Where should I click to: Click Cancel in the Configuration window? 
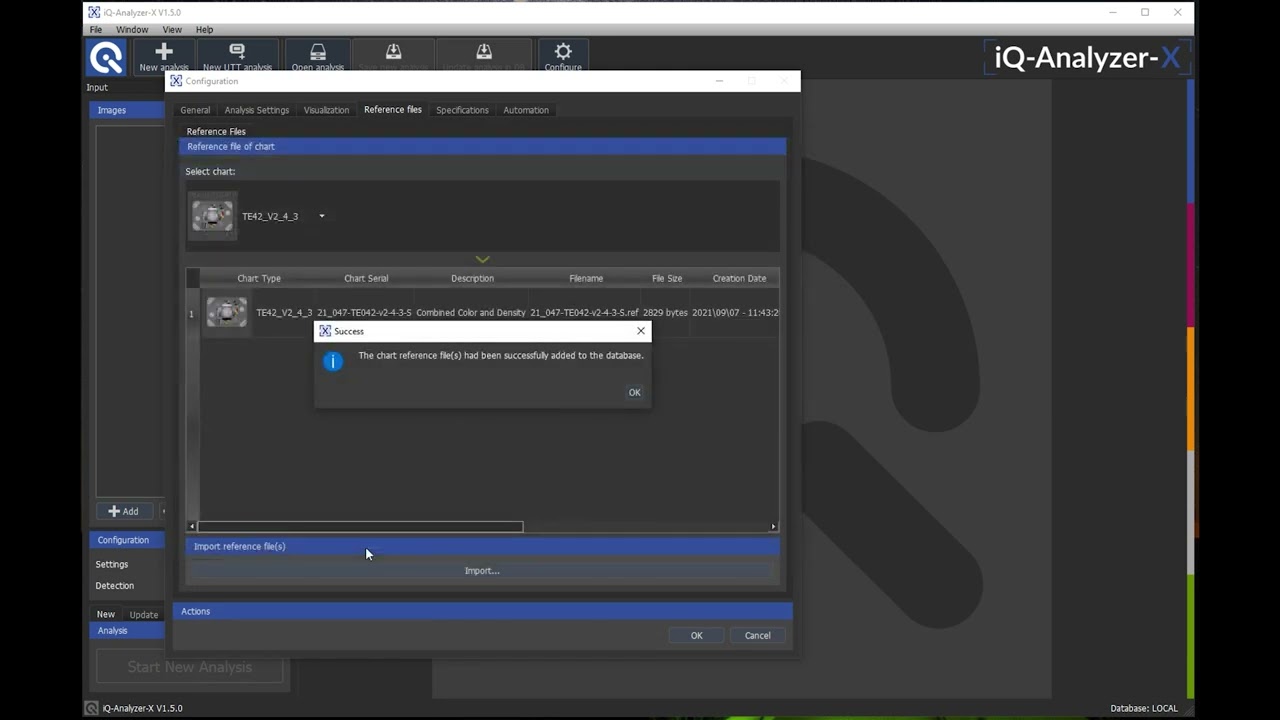pyautogui.click(x=757, y=635)
